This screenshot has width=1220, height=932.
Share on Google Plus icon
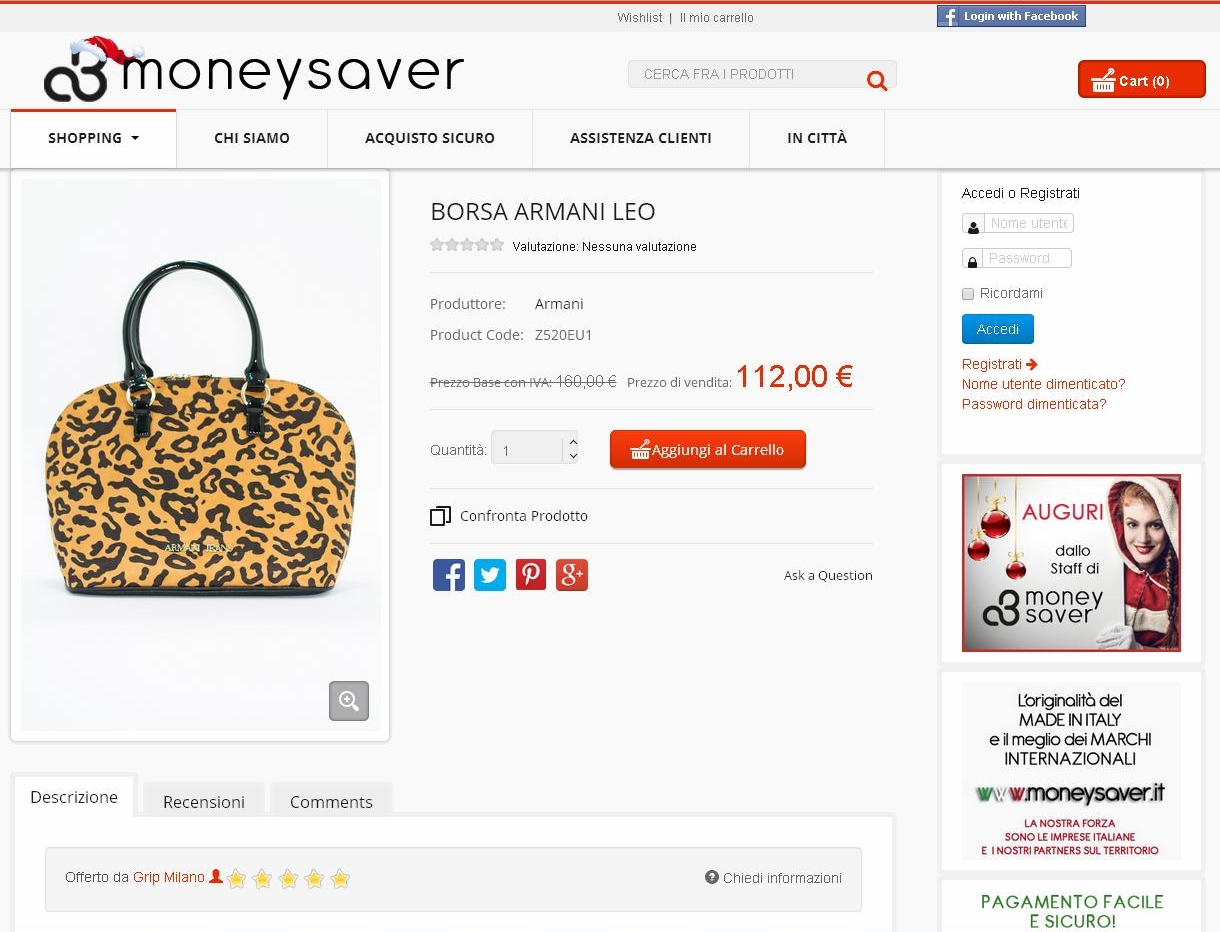(572, 575)
